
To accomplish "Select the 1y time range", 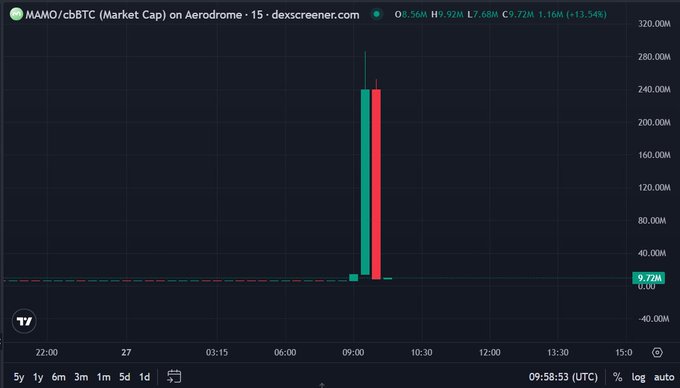I will [x=38, y=377].
